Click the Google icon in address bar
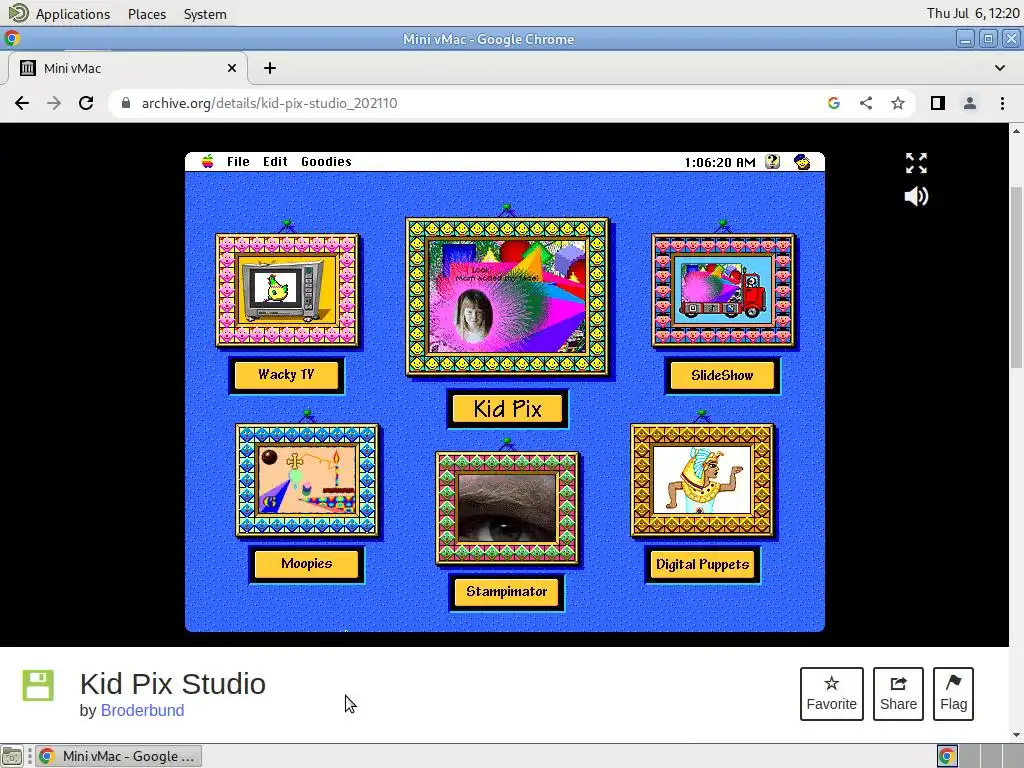The image size is (1024, 768). pos(833,103)
